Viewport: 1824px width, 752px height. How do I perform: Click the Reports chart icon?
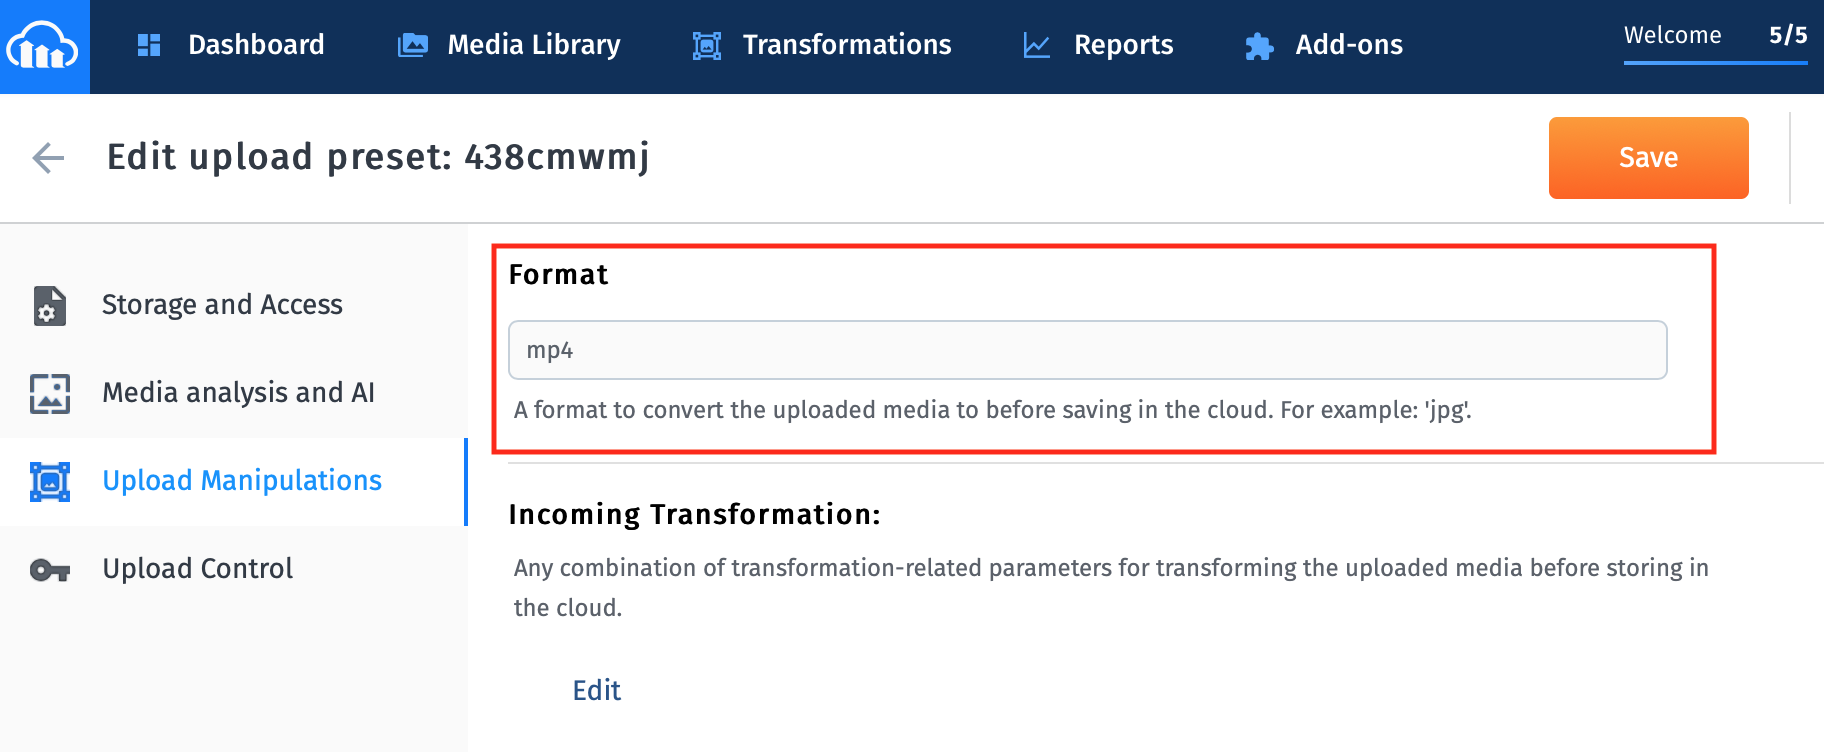[x=1037, y=46]
